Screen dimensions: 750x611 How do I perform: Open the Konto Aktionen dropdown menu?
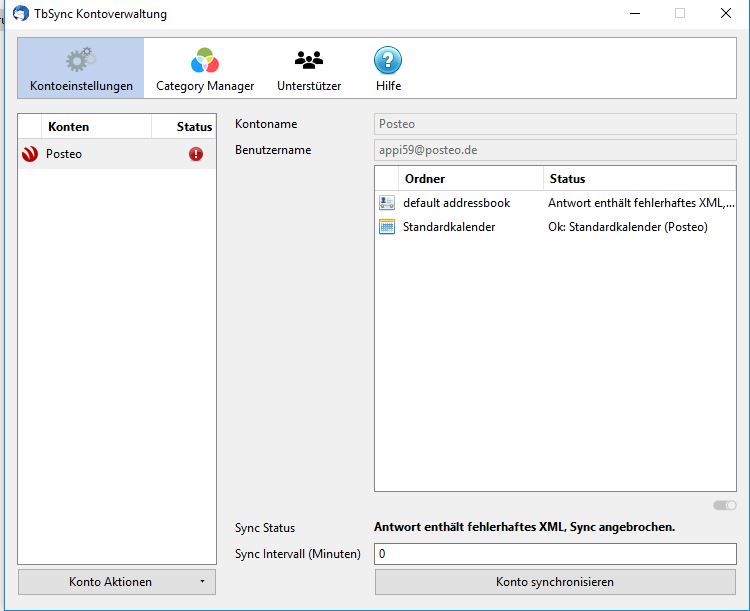click(x=117, y=582)
